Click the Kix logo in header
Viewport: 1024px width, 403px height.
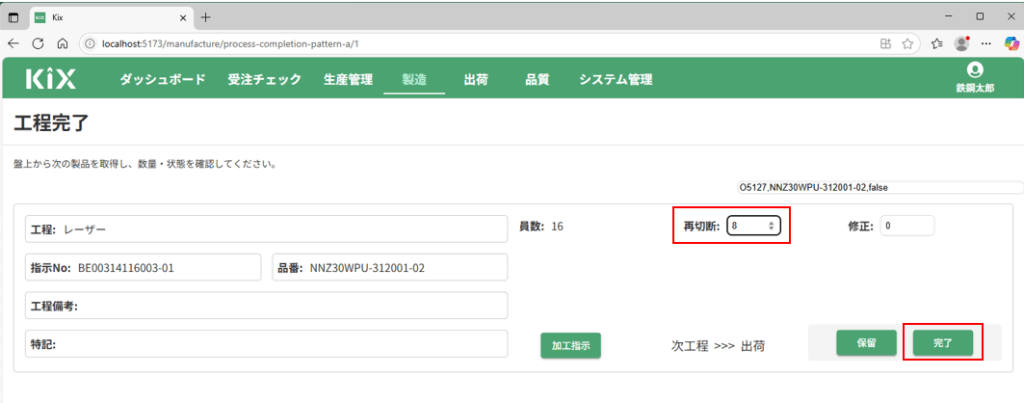50,78
